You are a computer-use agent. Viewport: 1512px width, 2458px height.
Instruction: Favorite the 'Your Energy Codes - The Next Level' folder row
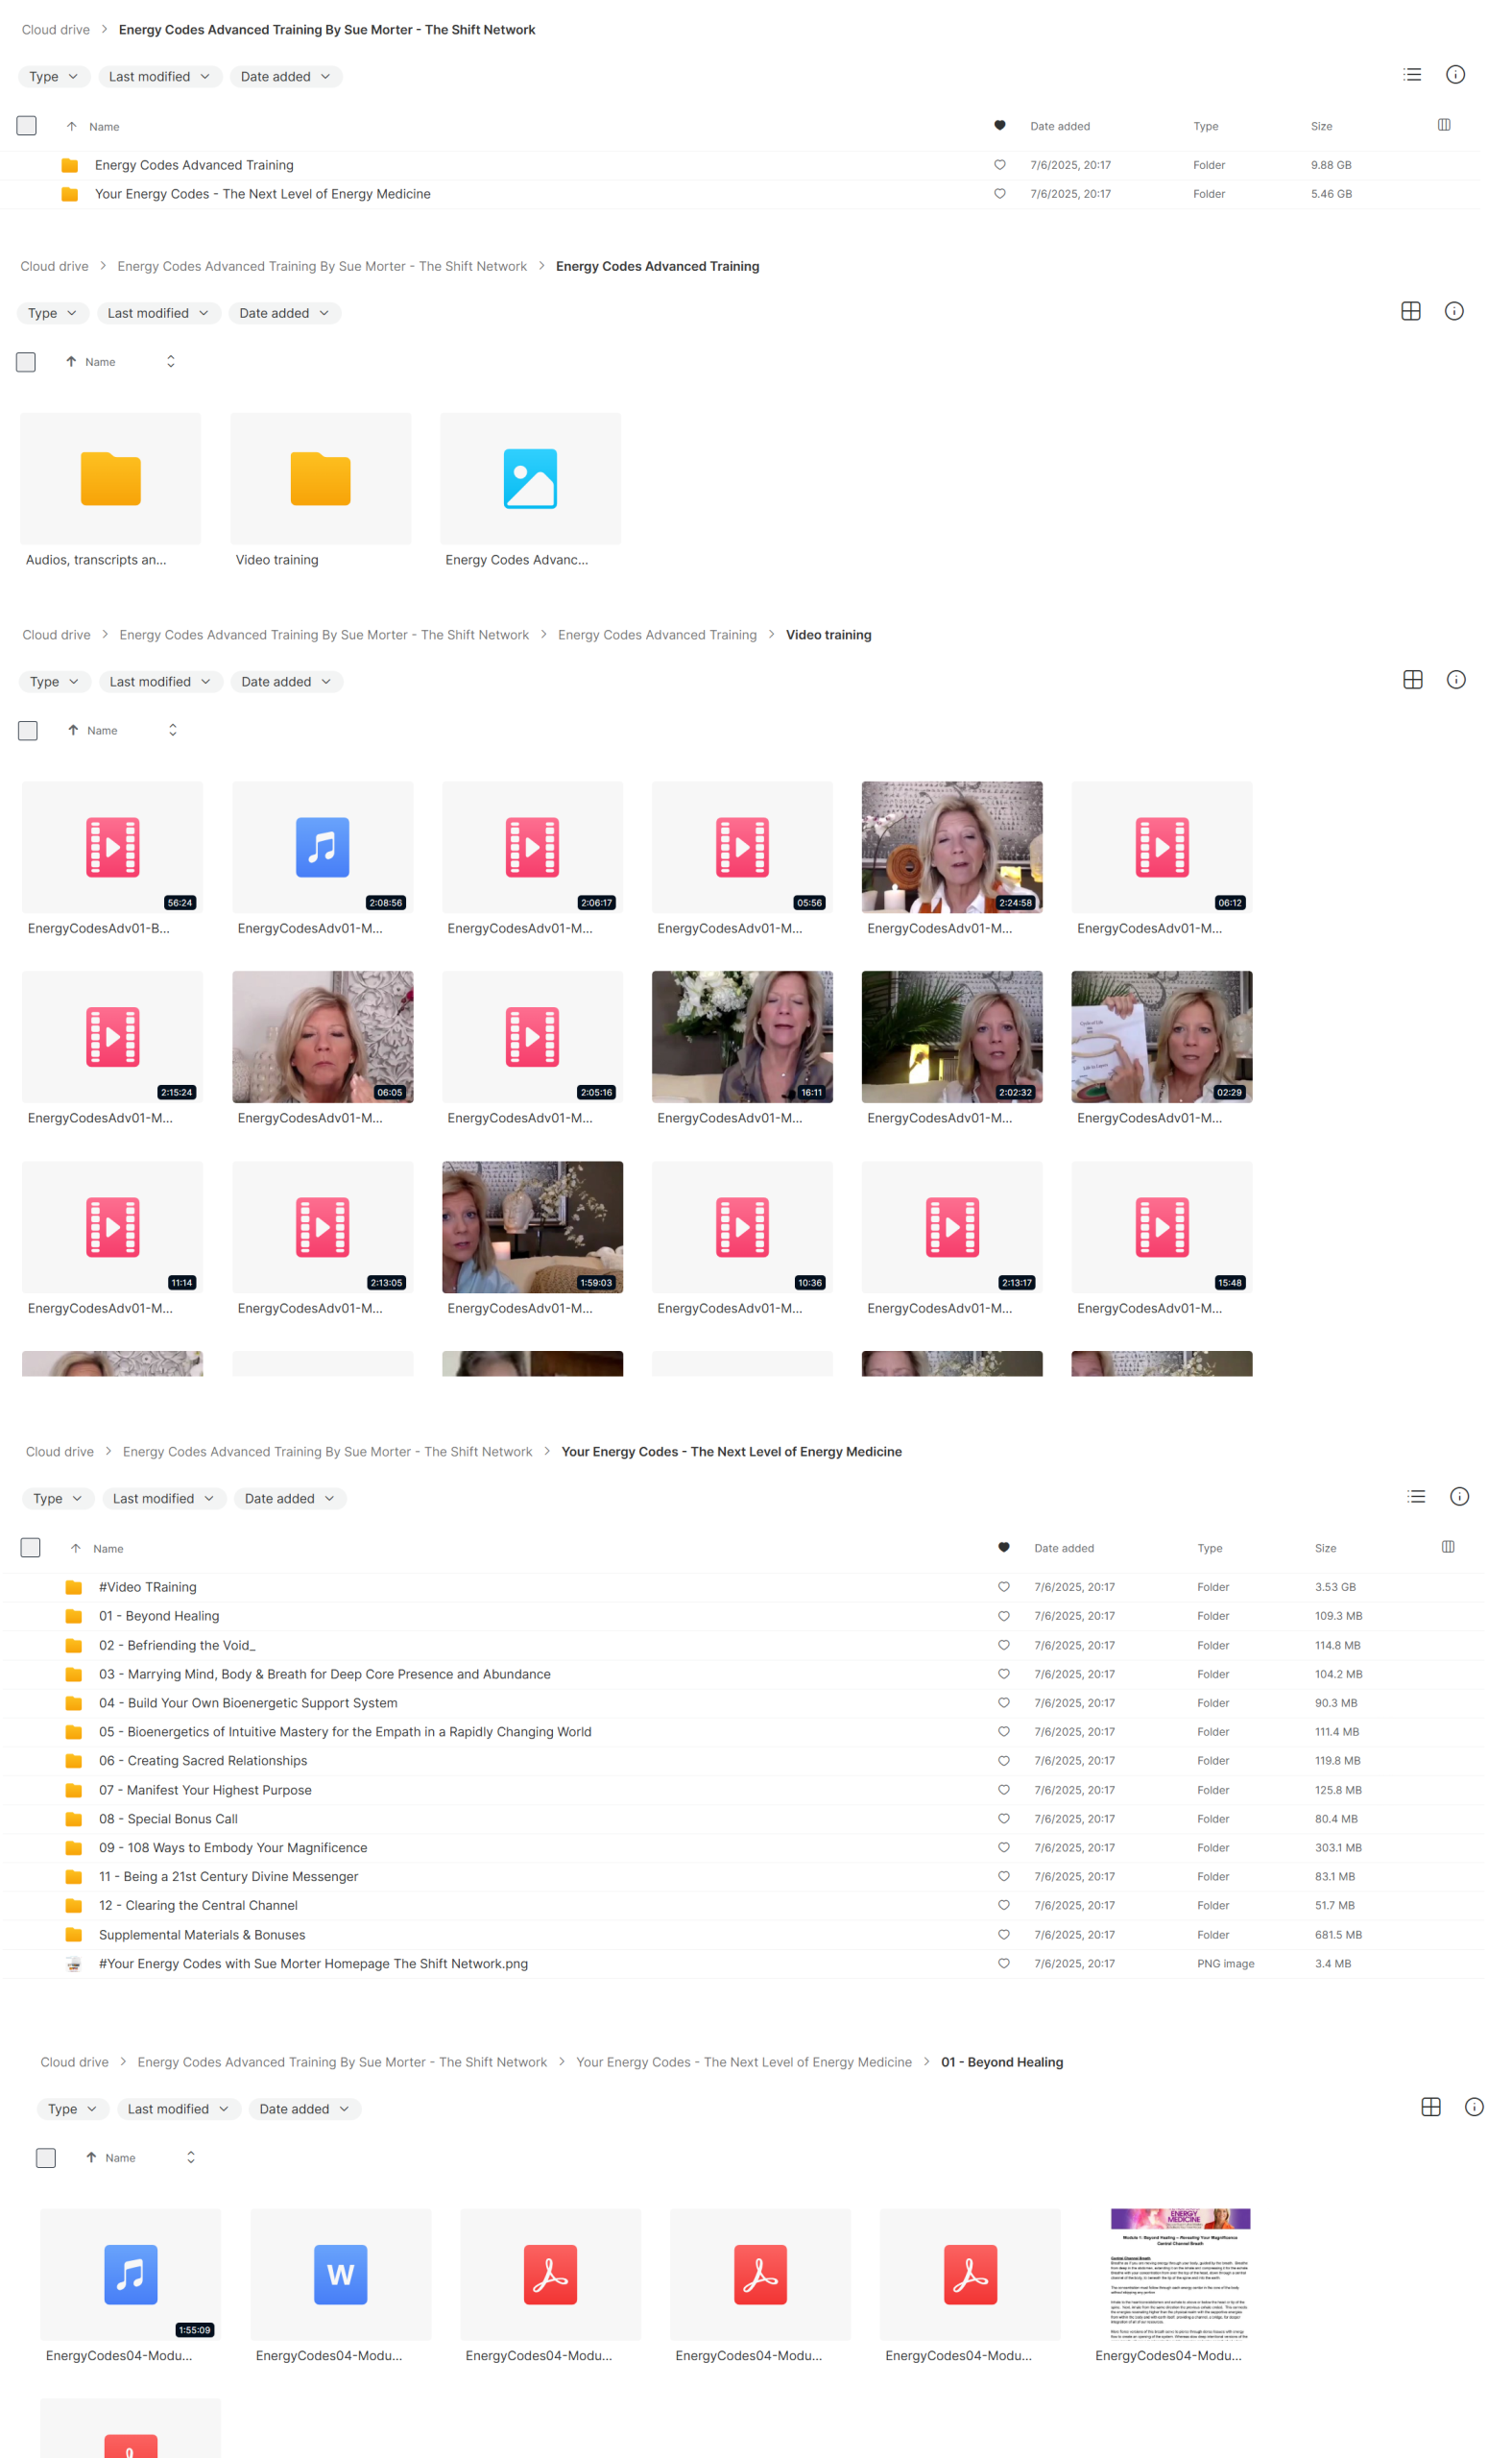coord(999,194)
